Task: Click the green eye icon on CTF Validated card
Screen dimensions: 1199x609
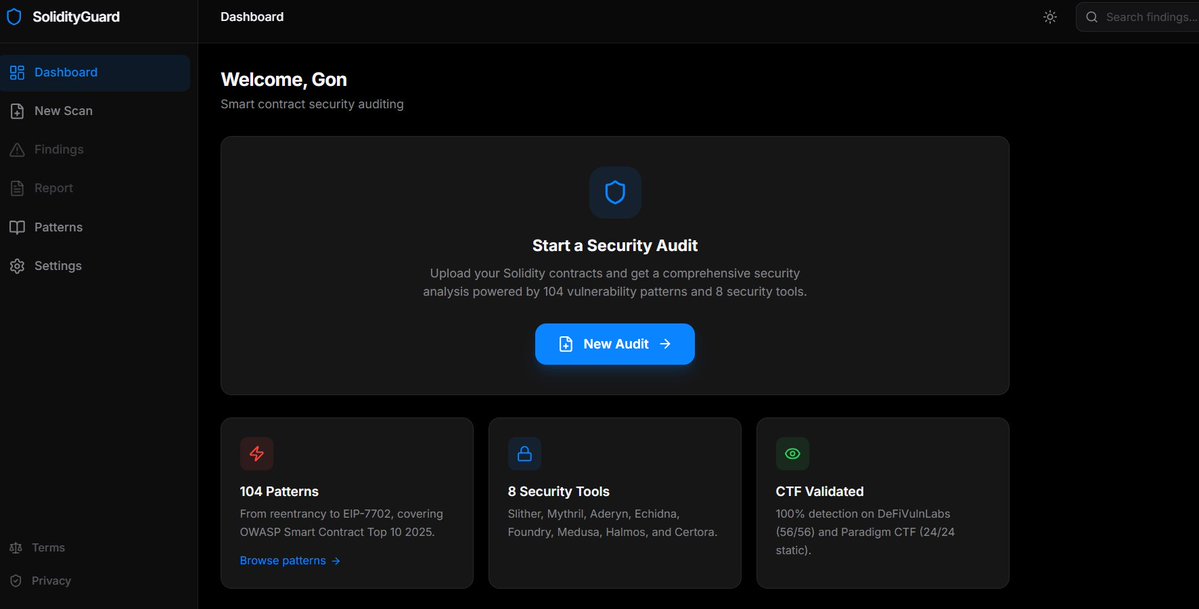Action: (x=793, y=454)
